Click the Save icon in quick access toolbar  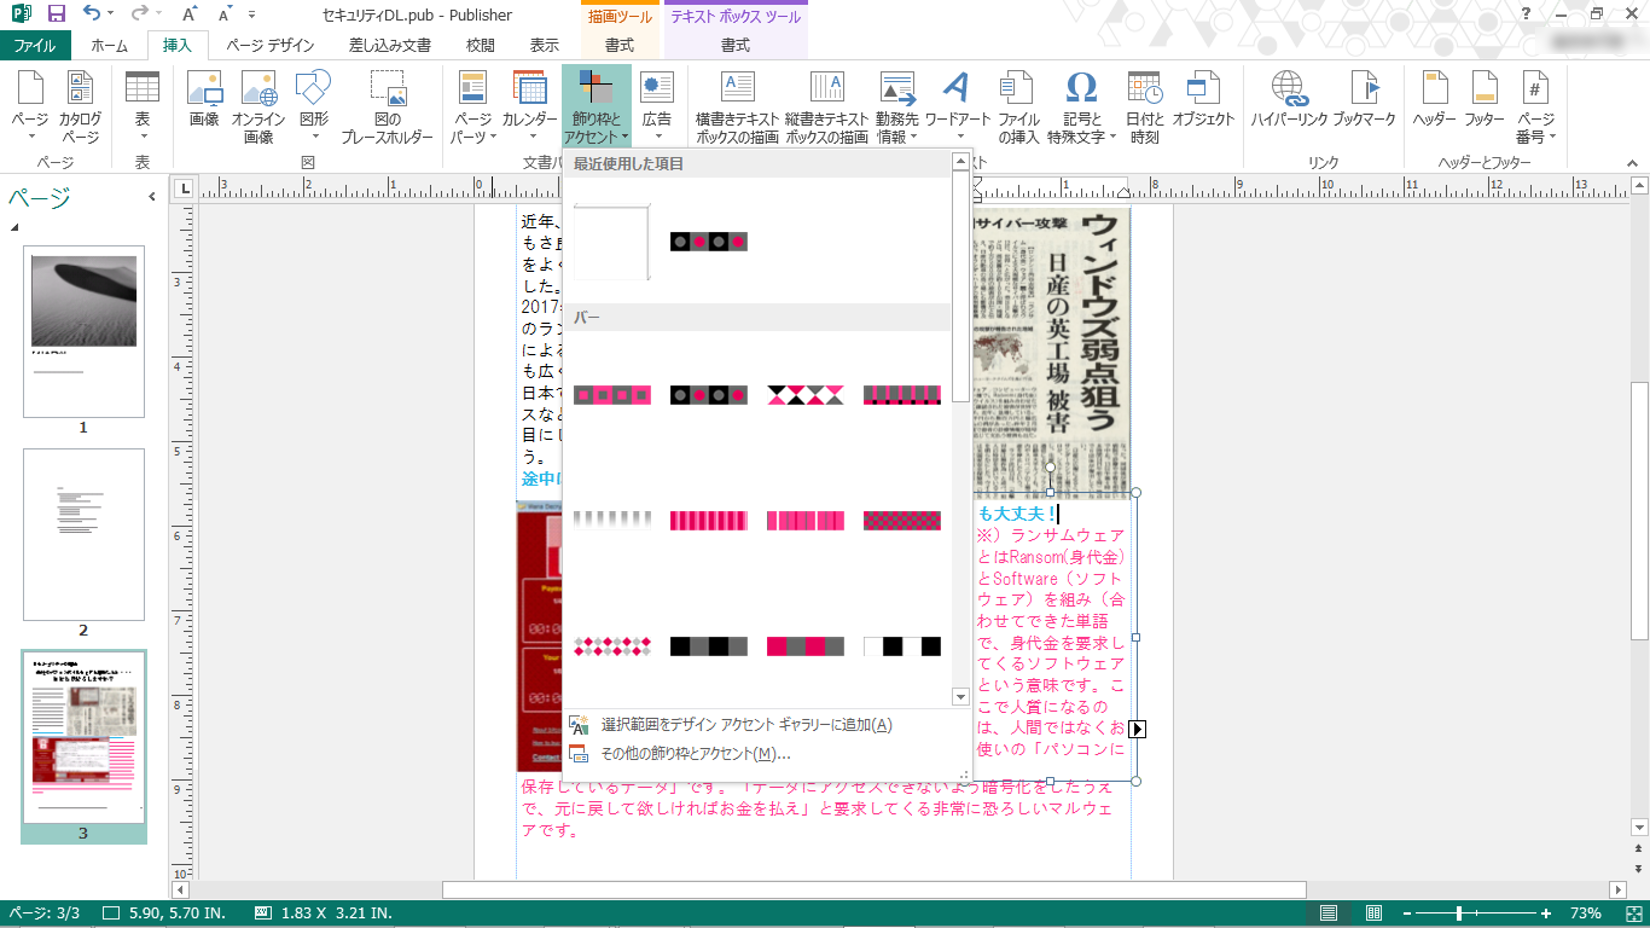click(56, 14)
